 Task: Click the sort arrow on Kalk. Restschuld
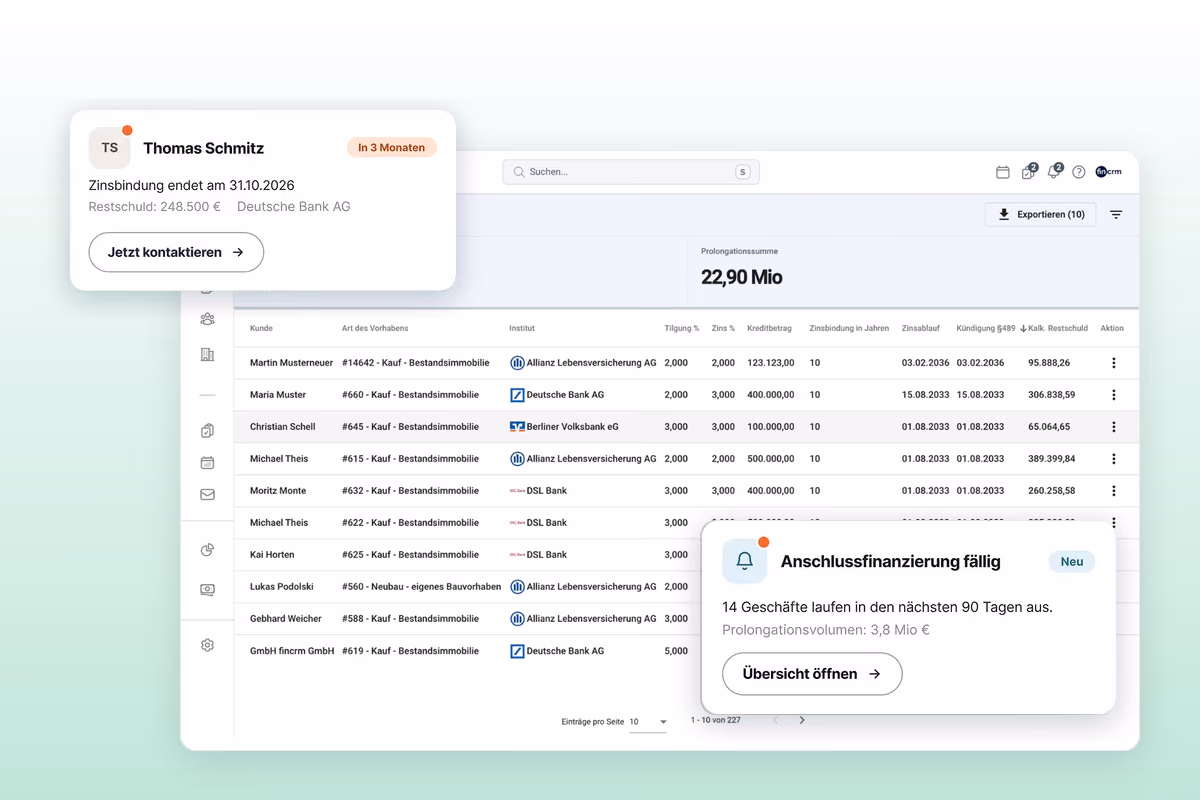[x=1023, y=328]
